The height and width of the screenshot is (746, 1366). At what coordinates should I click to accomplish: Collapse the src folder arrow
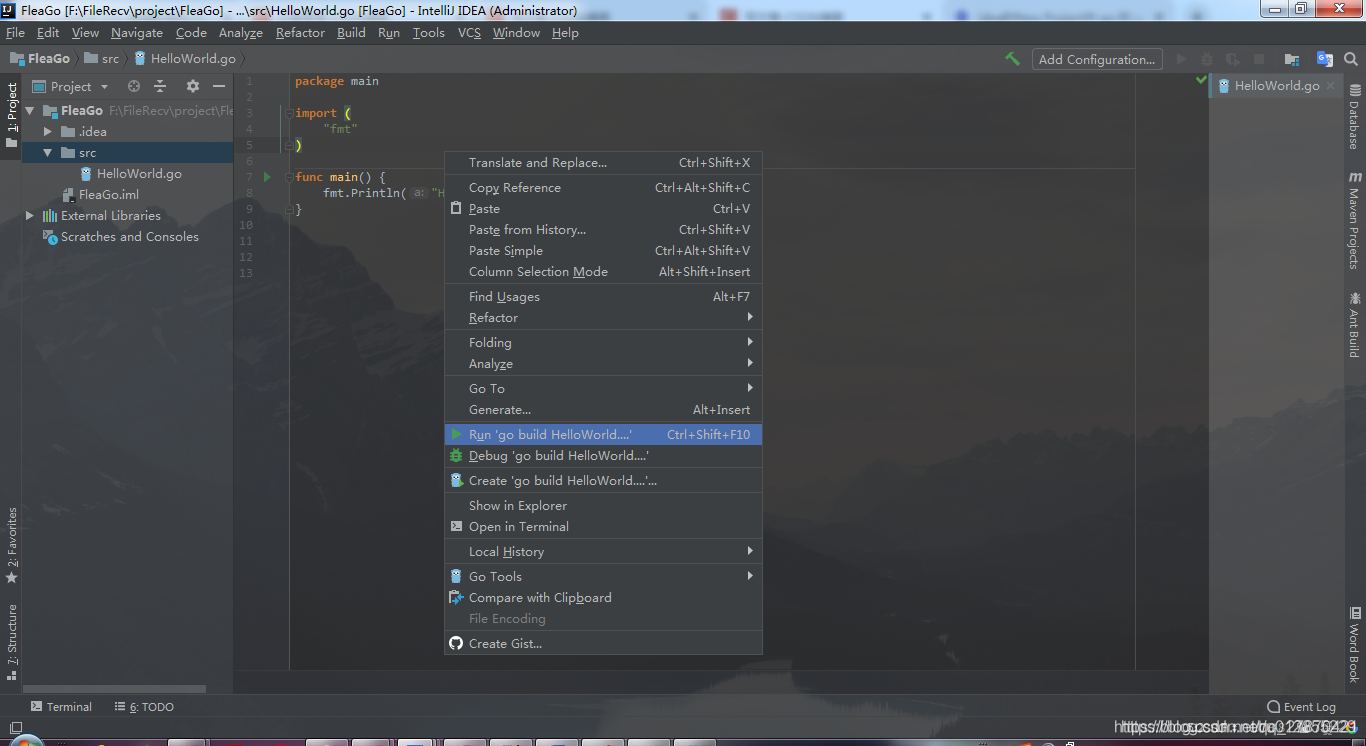point(47,153)
